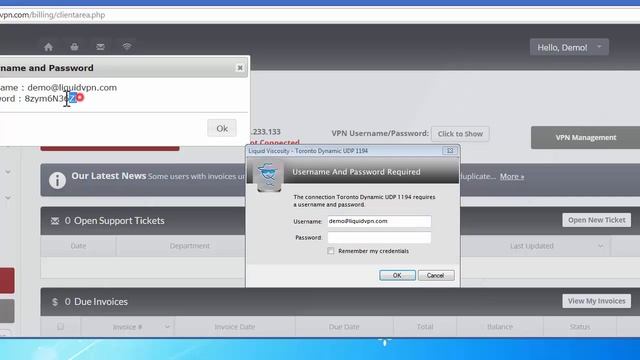Click the Open New Ticket button

pos(596,220)
